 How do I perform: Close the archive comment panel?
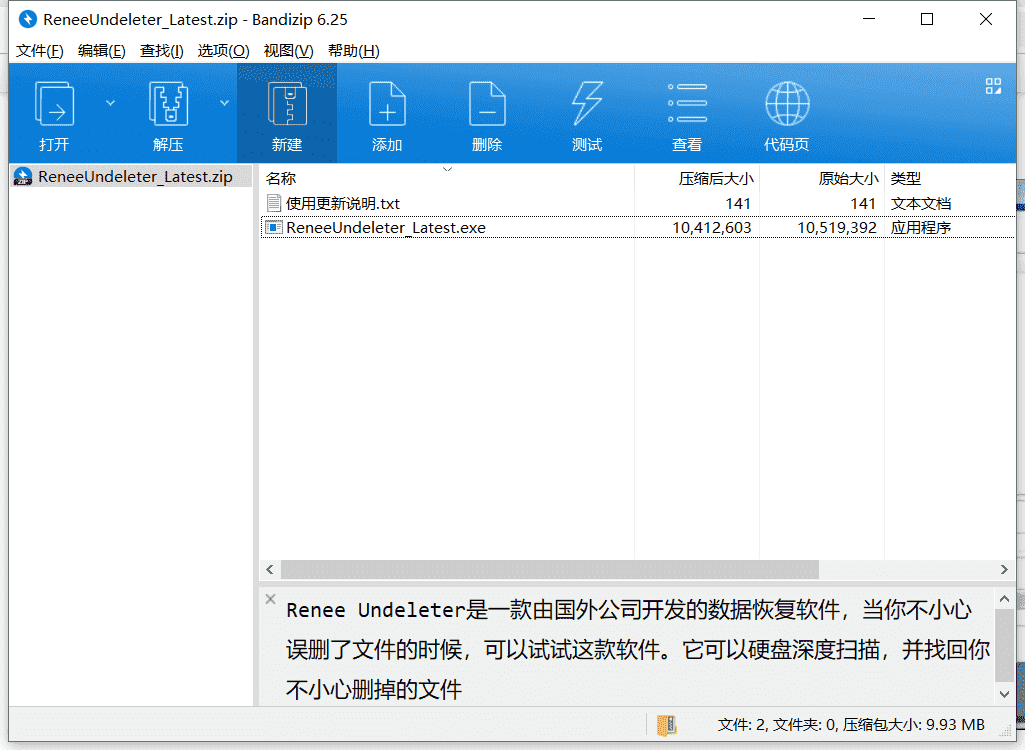pos(271,598)
